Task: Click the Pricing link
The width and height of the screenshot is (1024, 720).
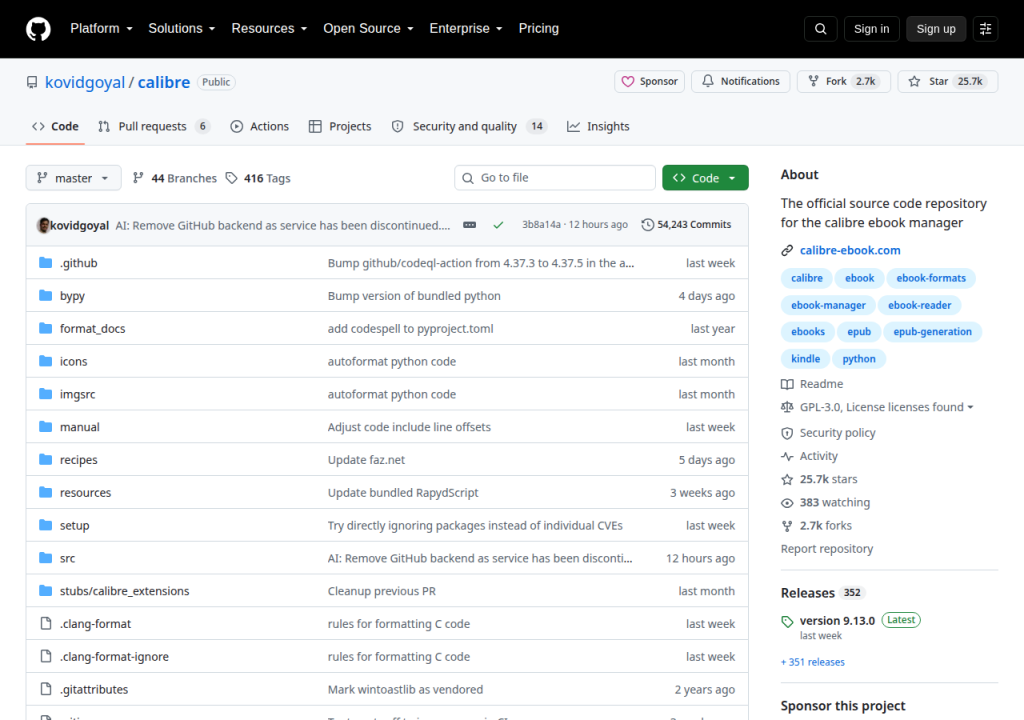Action: coord(539,29)
